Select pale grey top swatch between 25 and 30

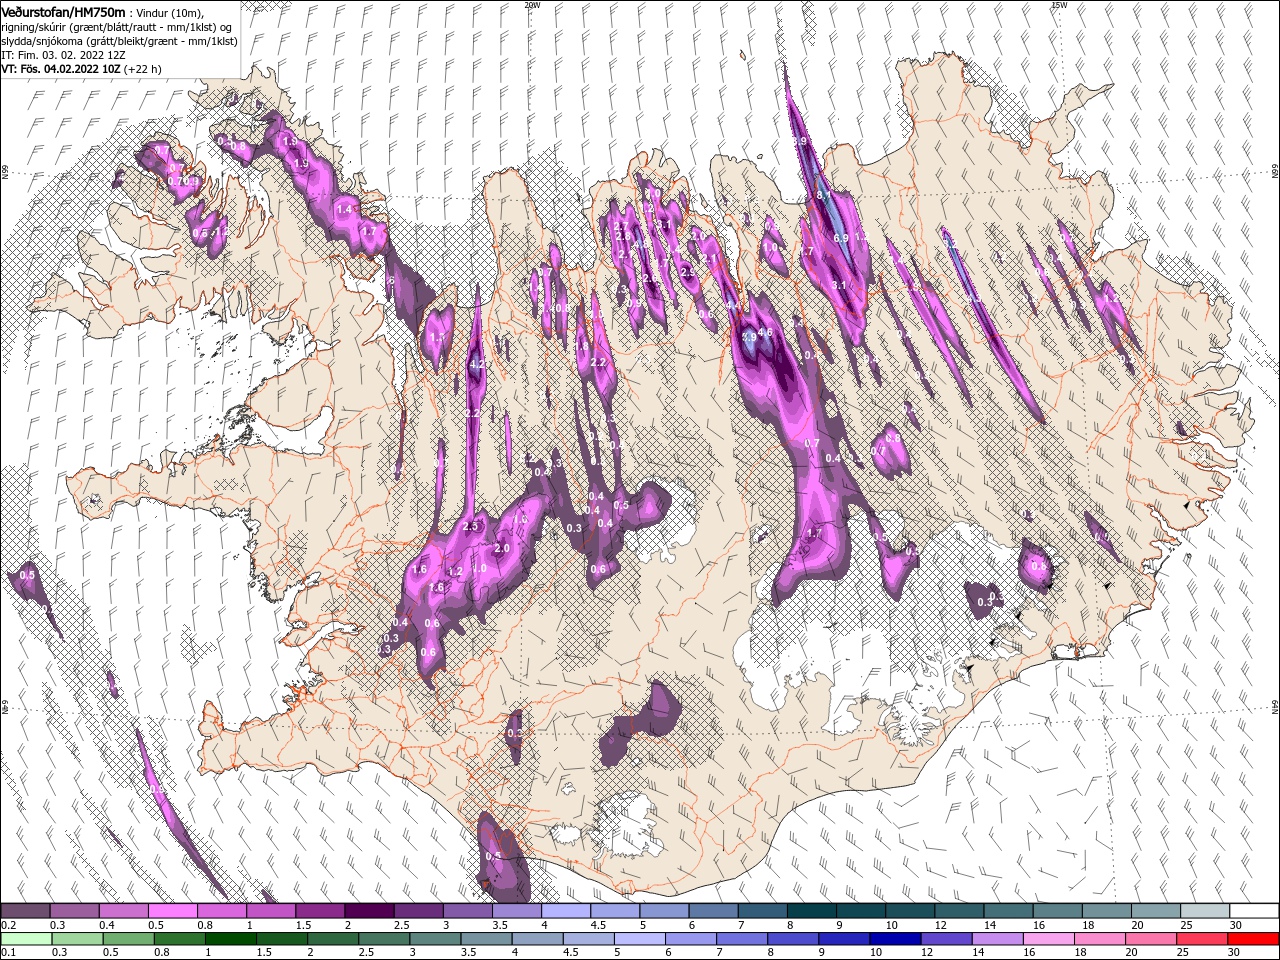pyautogui.click(x=1205, y=911)
